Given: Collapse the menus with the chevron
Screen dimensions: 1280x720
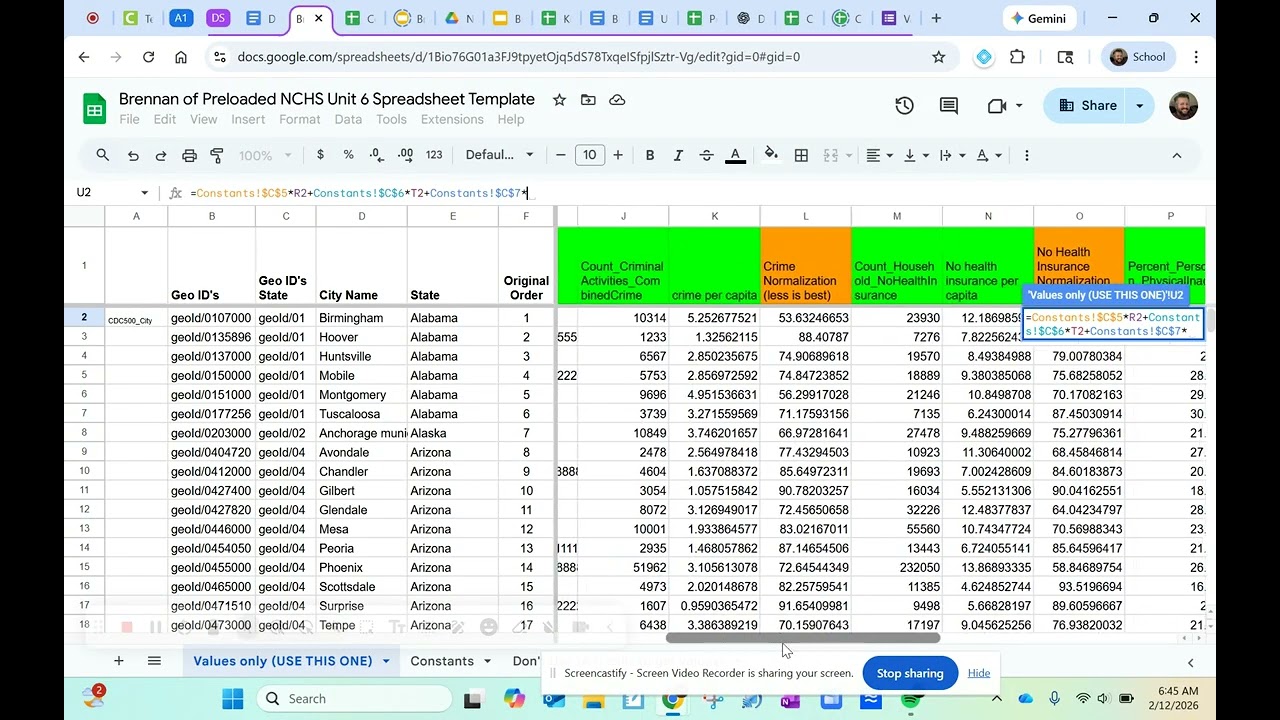Looking at the screenshot, I should (1176, 155).
